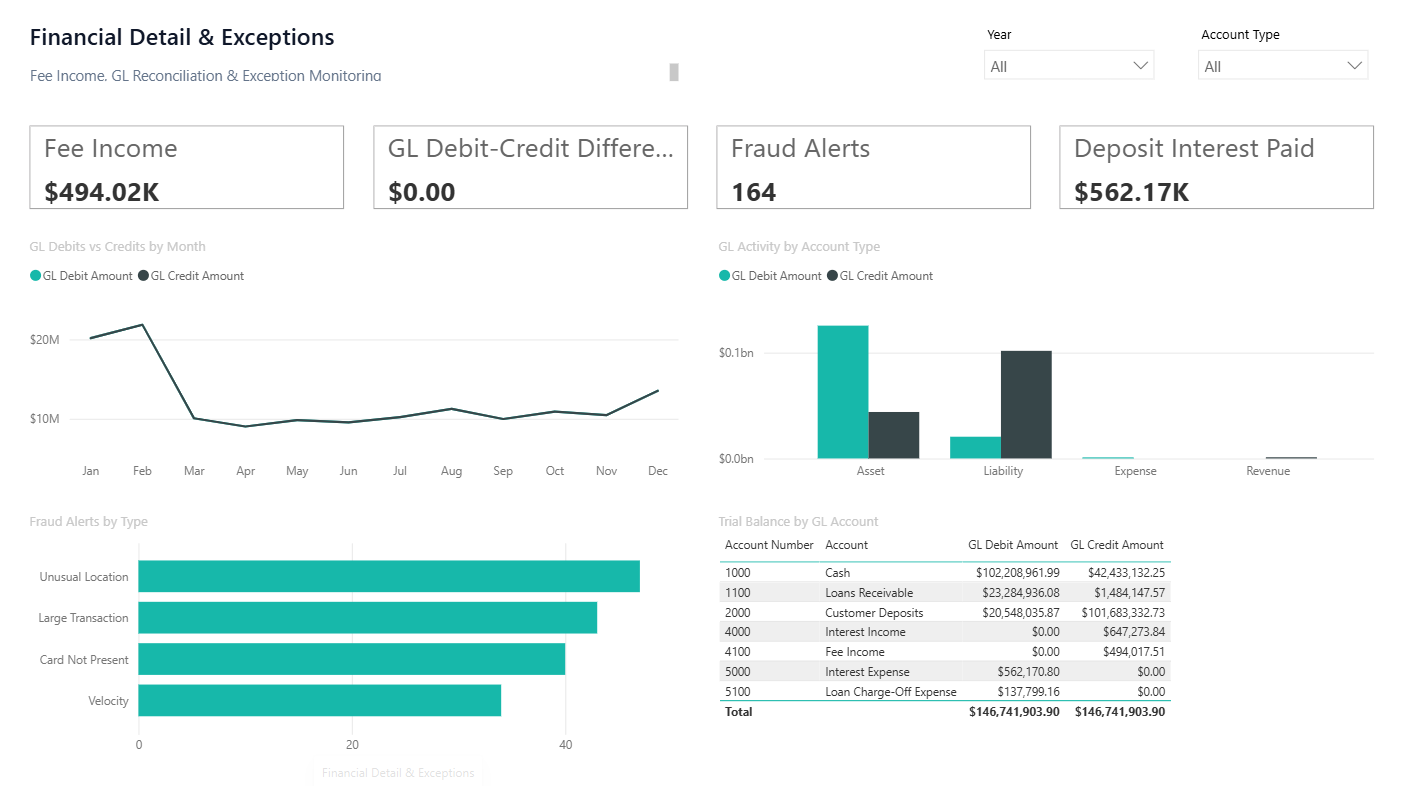The image size is (1405, 786).
Task: Click the Jan label on month axis
Action: (x=90, y=471)
